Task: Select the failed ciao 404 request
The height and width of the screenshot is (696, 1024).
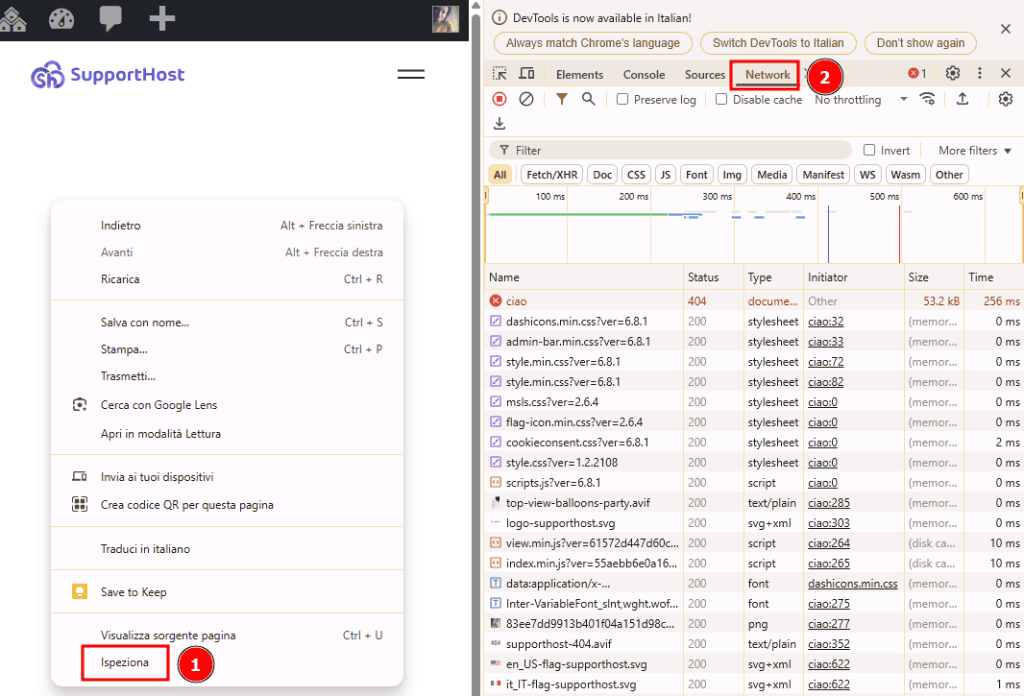Action: pos(754,301)
